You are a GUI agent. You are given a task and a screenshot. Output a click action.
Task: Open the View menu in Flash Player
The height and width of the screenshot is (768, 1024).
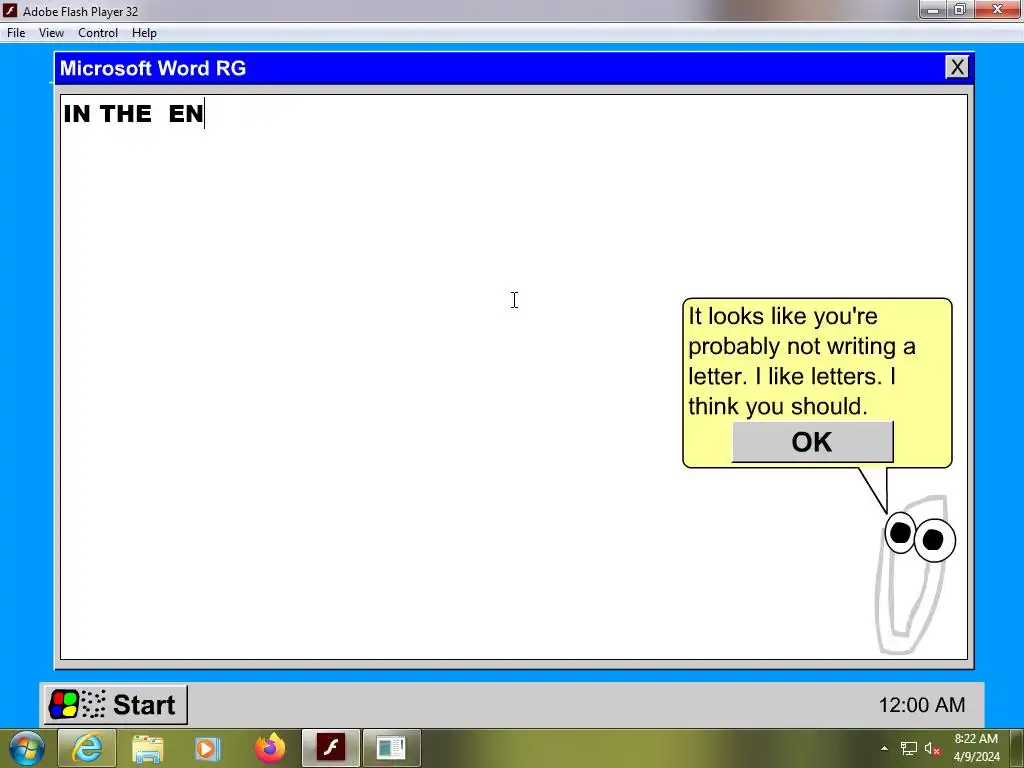[x=51, y=33]
